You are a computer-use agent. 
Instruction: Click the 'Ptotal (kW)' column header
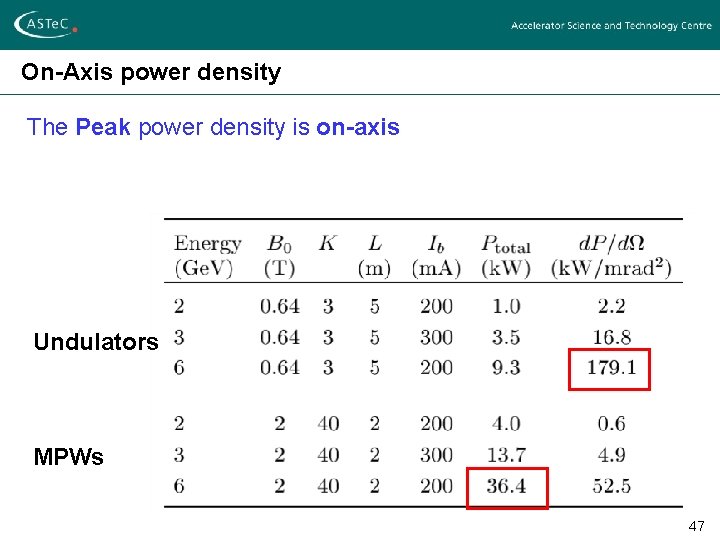point(506,256)
